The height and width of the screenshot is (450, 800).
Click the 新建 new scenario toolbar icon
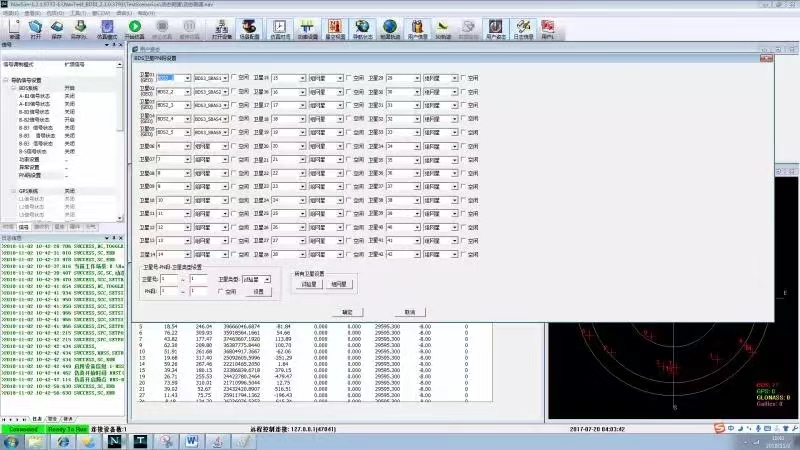point(14,29)
